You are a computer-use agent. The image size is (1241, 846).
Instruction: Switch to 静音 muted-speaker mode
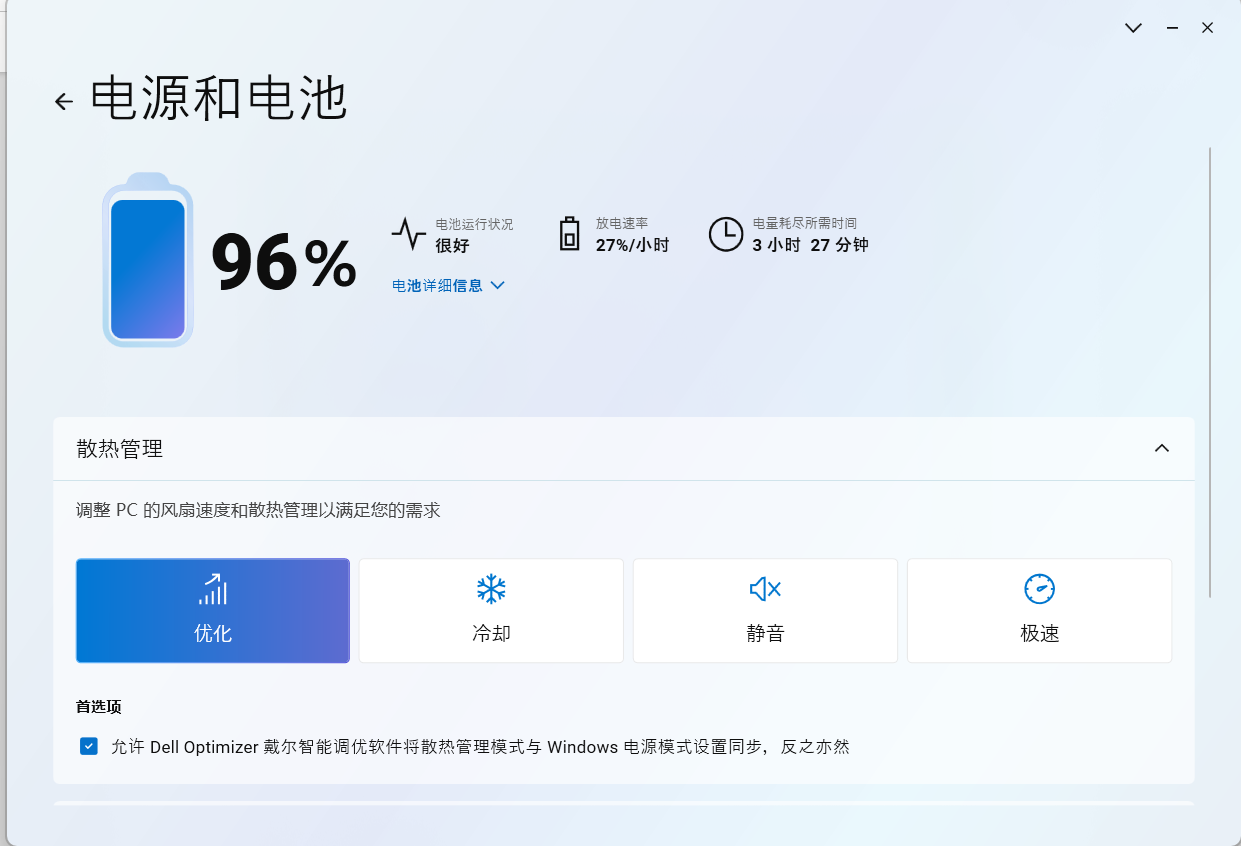(x=765, y=611)
